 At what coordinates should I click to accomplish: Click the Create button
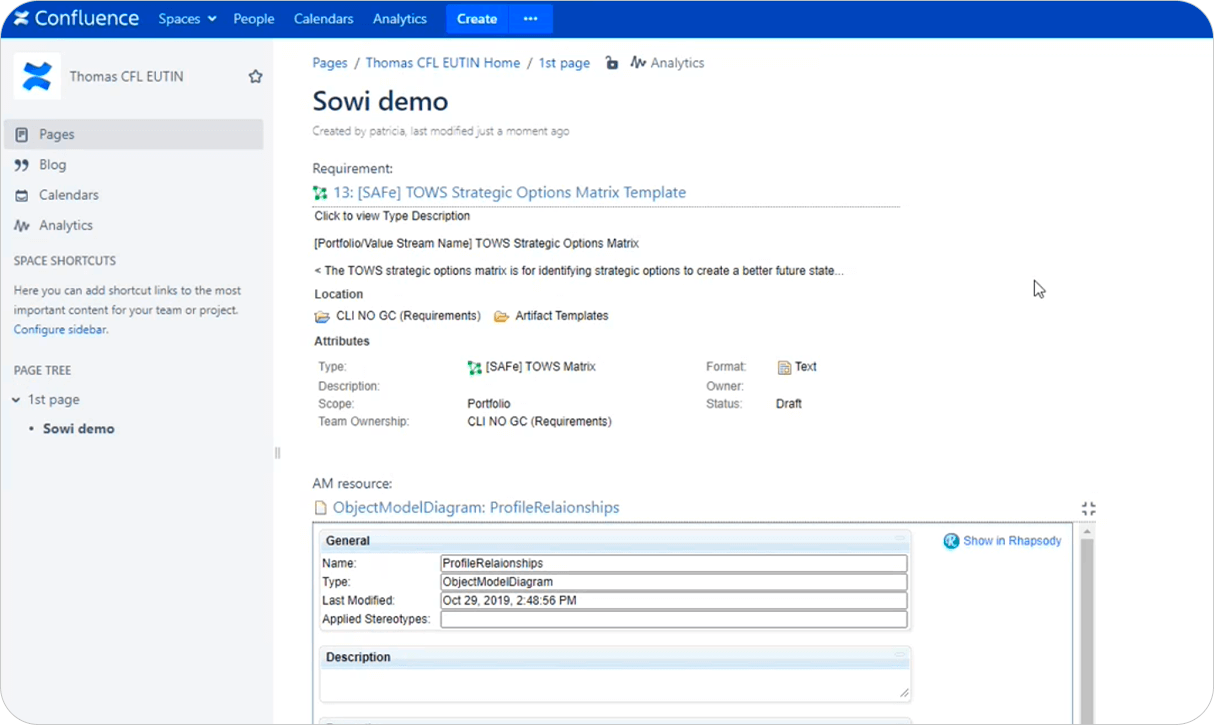point(477,19)
